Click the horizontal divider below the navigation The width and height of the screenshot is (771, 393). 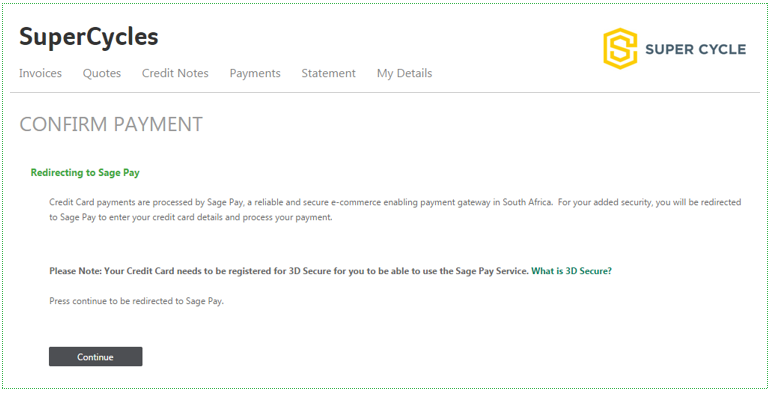pyautogui.click(x=385, y=92)
